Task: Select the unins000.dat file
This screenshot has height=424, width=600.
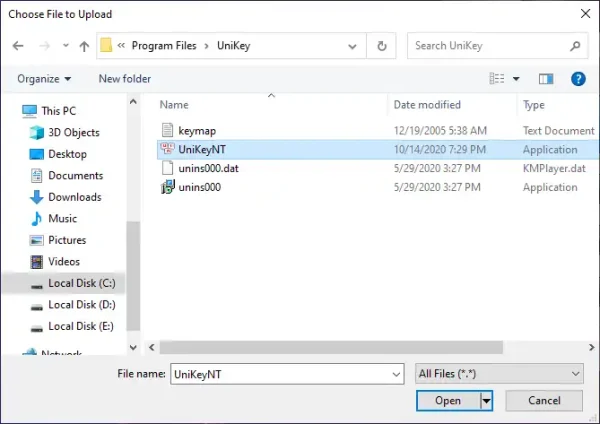Action: click(x=209, y=168)
